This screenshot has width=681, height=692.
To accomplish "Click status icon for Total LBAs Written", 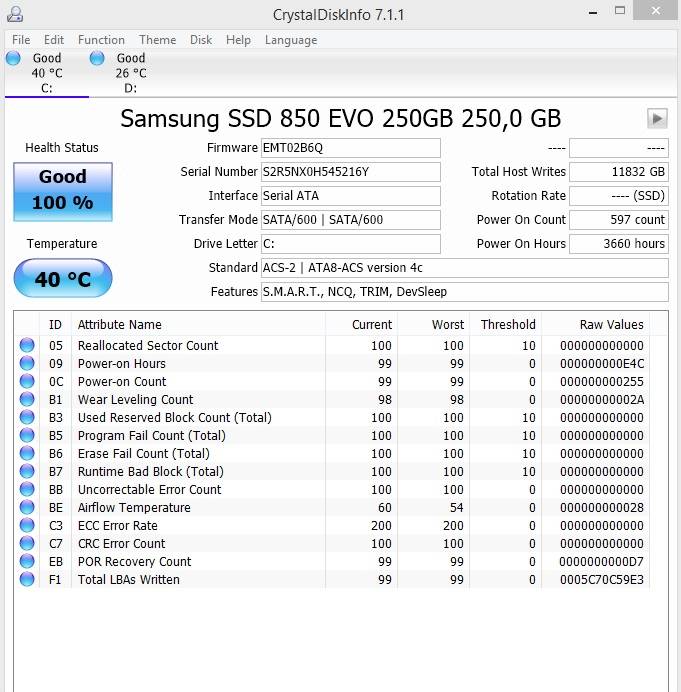I will pyautogui.click(x=27, y=579).
